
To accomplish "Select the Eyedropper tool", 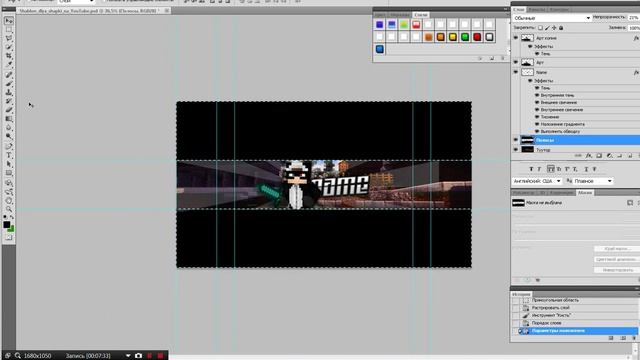I will click(9, 65).
